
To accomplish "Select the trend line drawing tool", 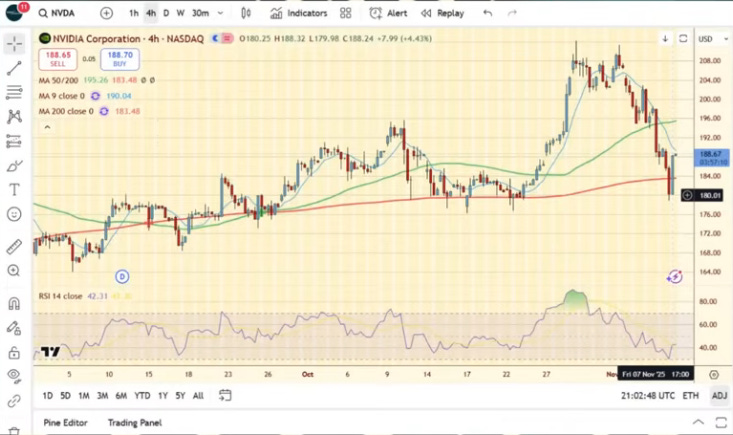I will [14, 68].
